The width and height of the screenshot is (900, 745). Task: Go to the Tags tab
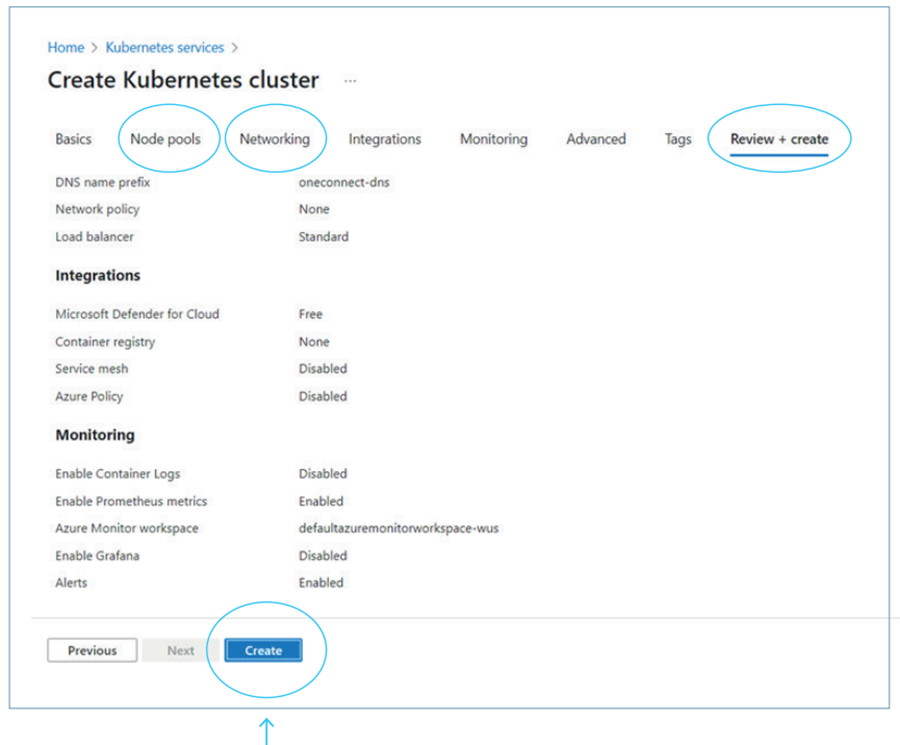[677, 139]
